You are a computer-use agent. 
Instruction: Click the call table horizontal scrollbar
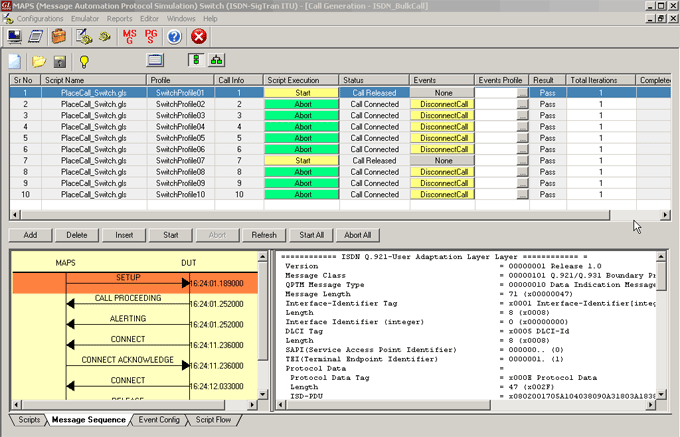(315, 215)
